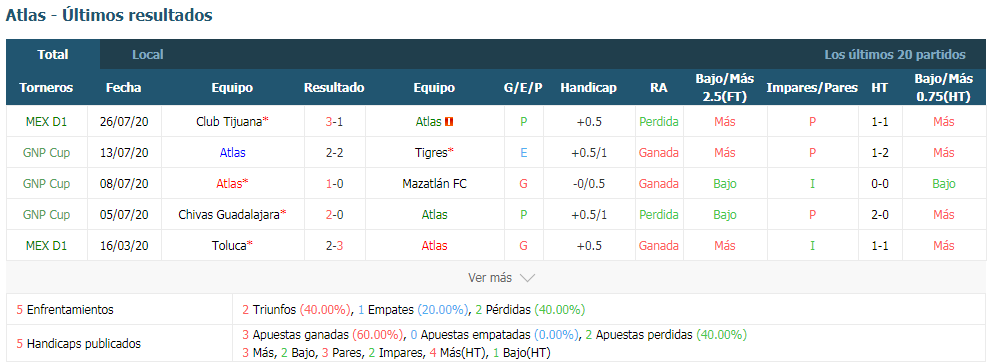The image size is (990, 364).
Task: Click the 2-3 result against Toluca
Action: tap(334, 245)
